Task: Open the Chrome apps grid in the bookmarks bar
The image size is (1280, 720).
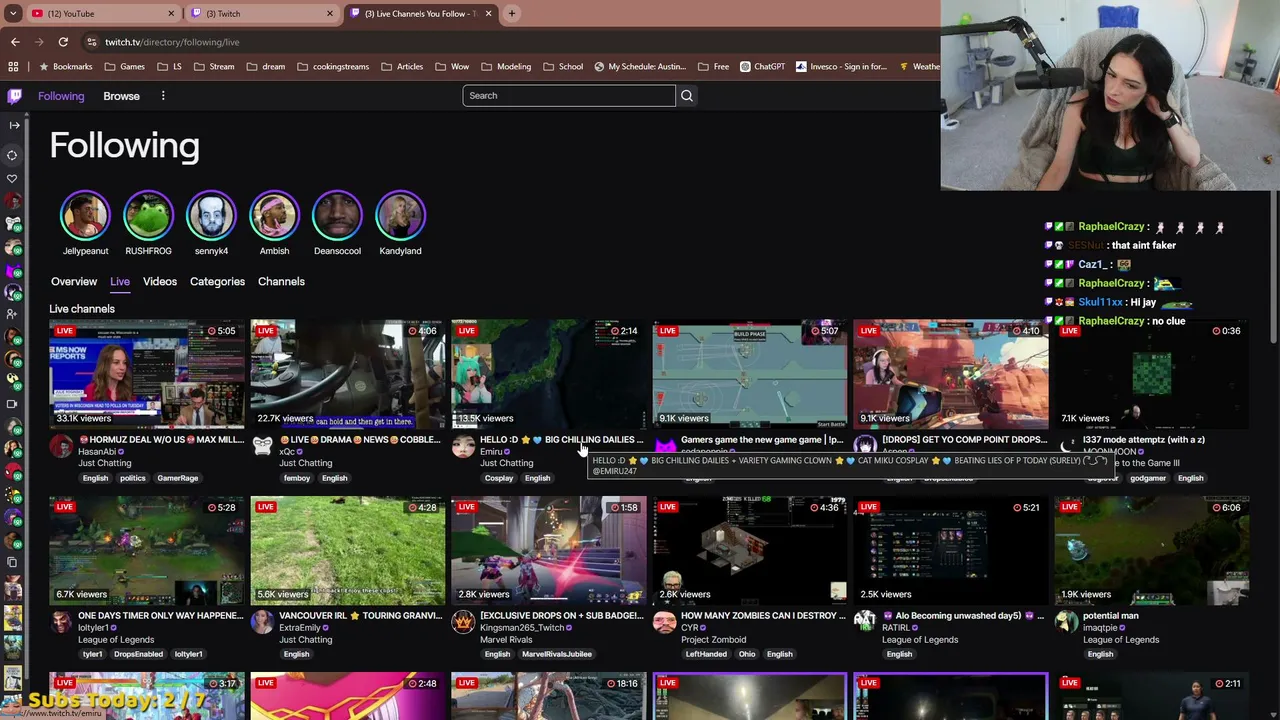Action: [14, 67]
